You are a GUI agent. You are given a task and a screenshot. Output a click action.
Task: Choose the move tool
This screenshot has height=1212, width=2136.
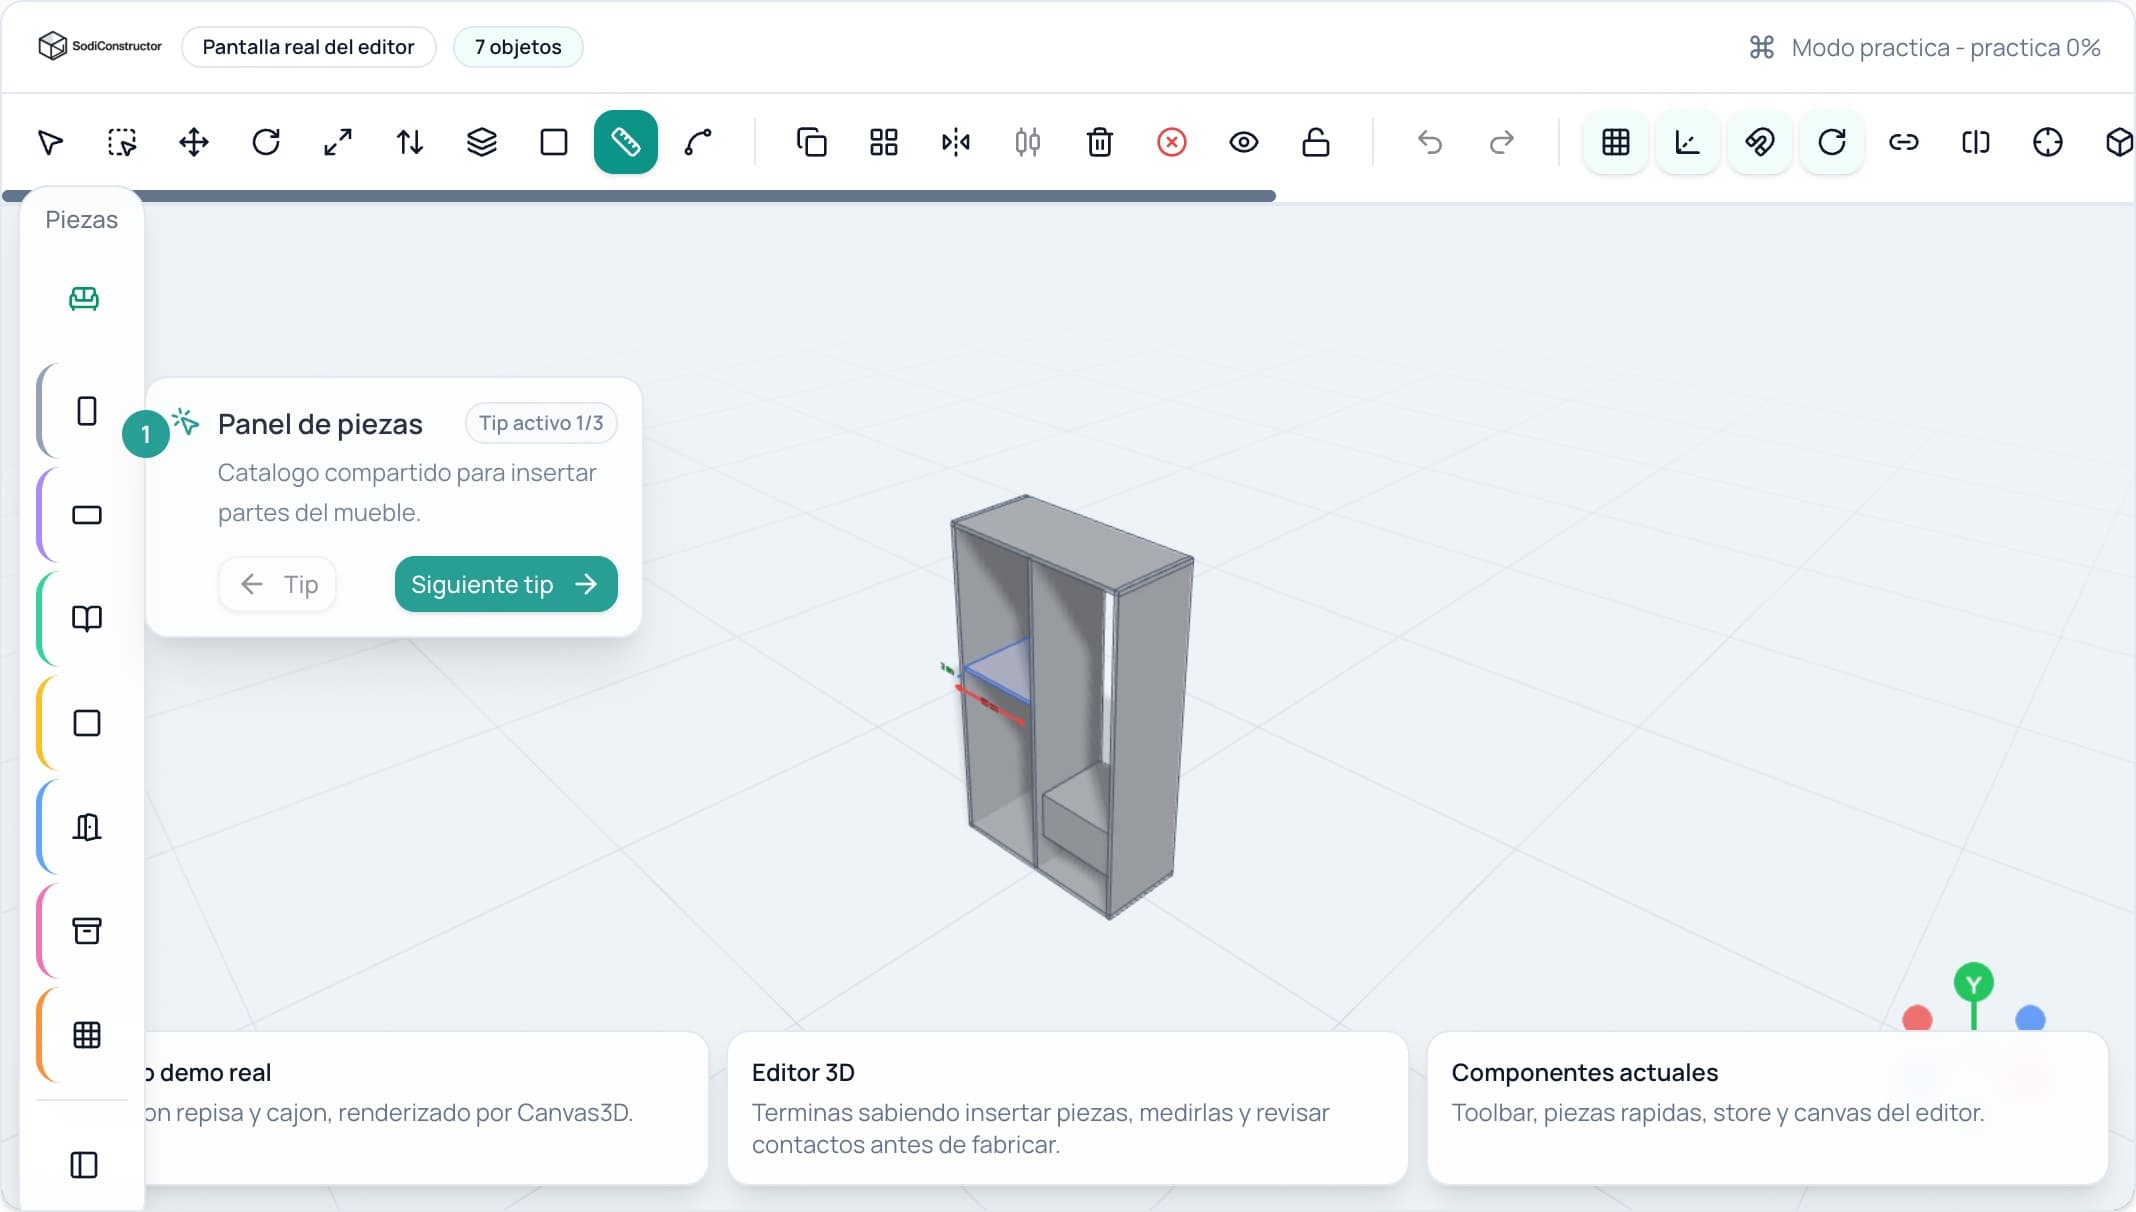point(194,142)
